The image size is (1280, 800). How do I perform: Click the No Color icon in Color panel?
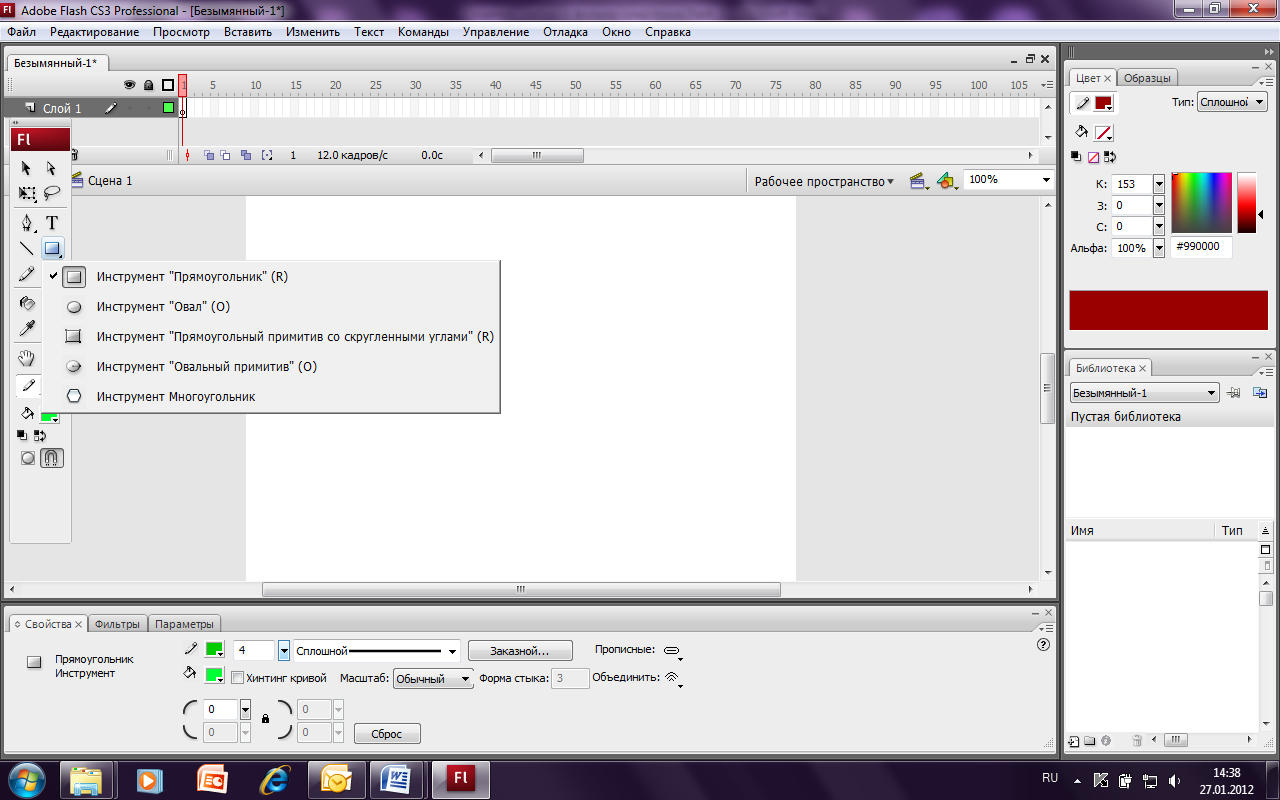pyautogui.click(x=1094, y=157)
